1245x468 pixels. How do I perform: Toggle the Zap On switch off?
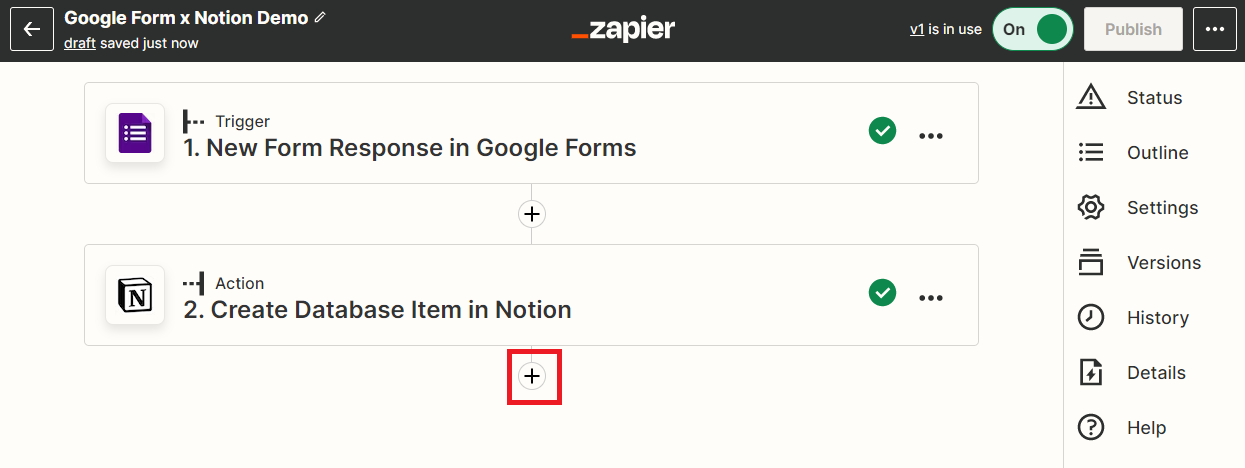coord(1033,29)
